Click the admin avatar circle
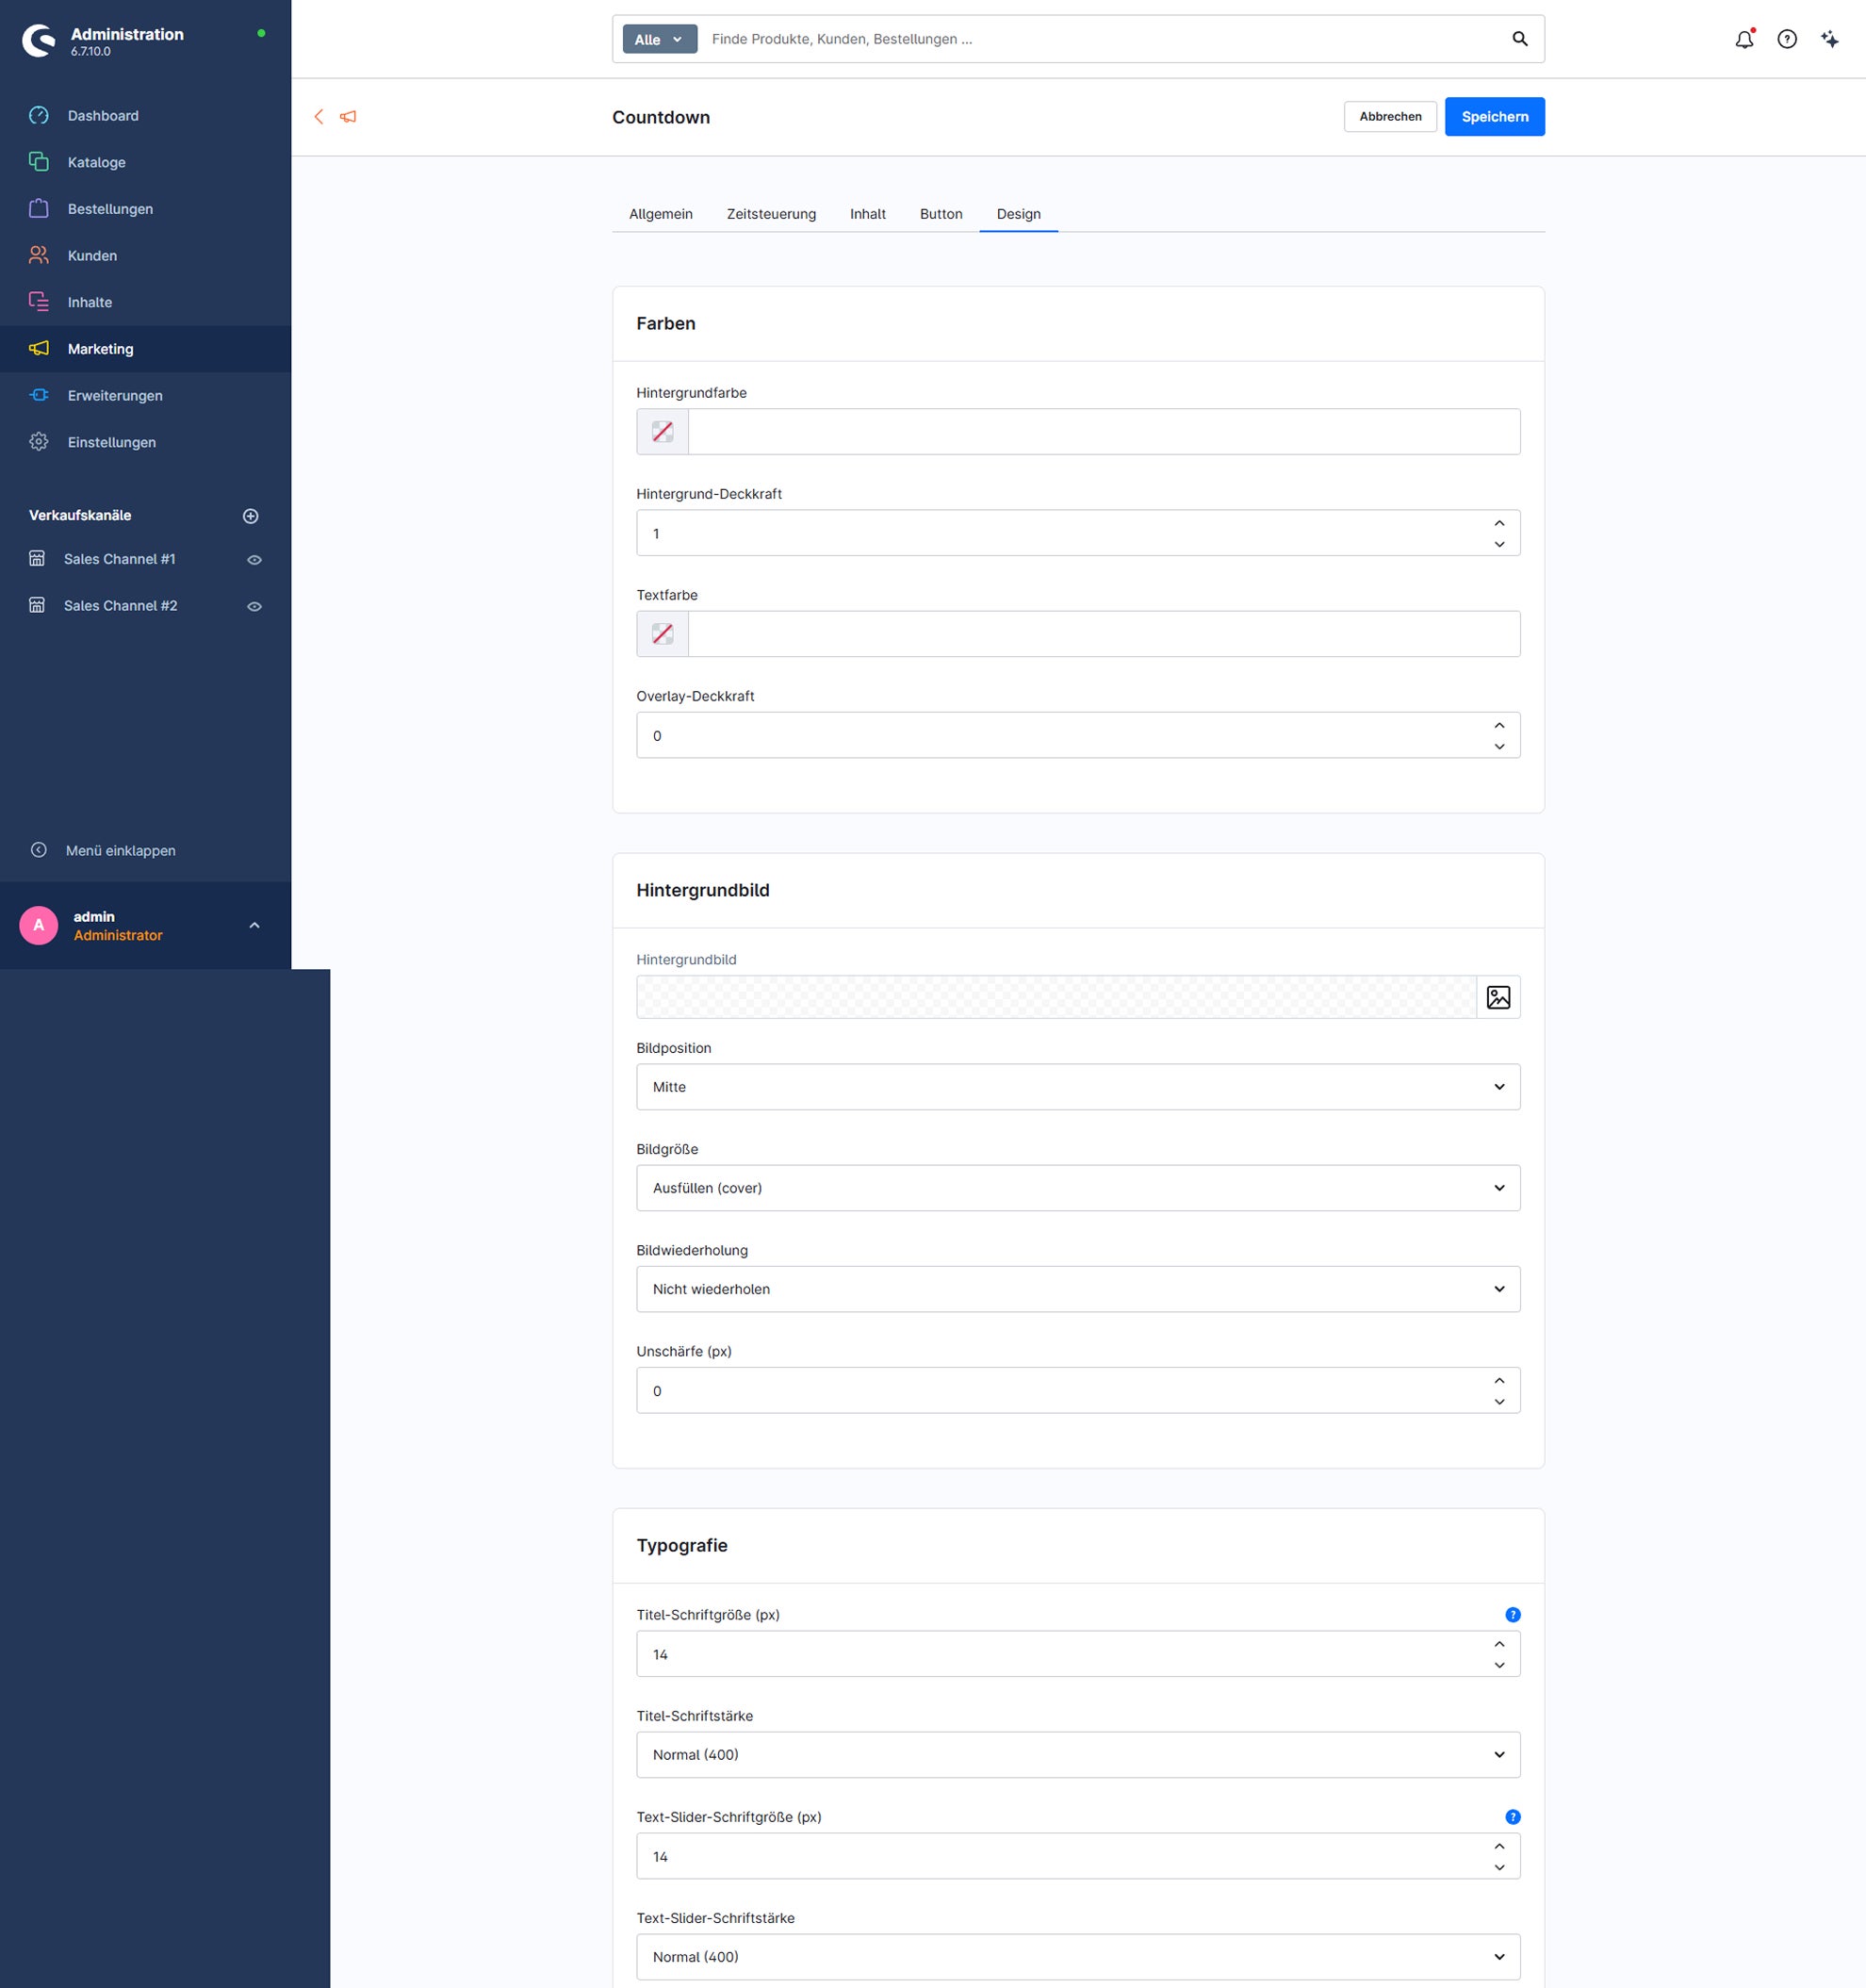 pos(39,925)
